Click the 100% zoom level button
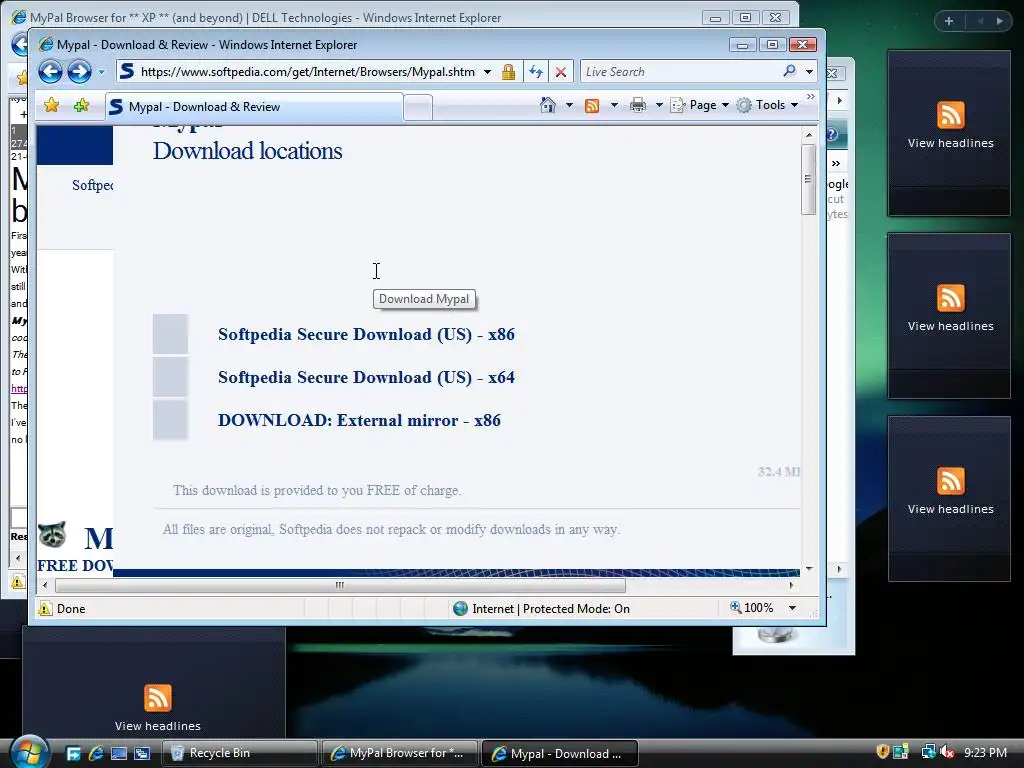The image size is (1024, 768). tap(751, 608)
